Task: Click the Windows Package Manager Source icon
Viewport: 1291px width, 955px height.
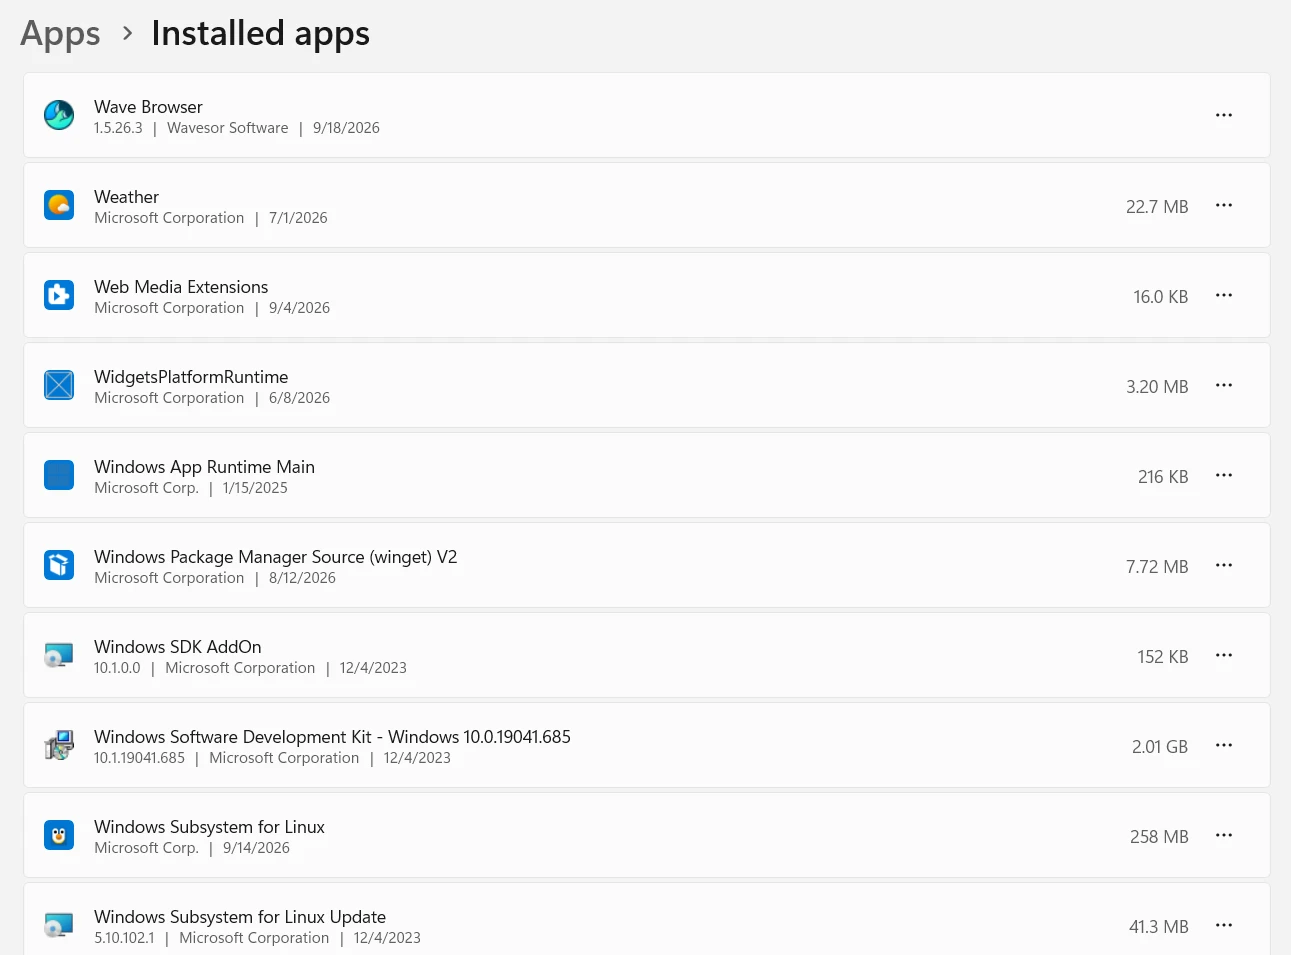Action: (59, 565)
